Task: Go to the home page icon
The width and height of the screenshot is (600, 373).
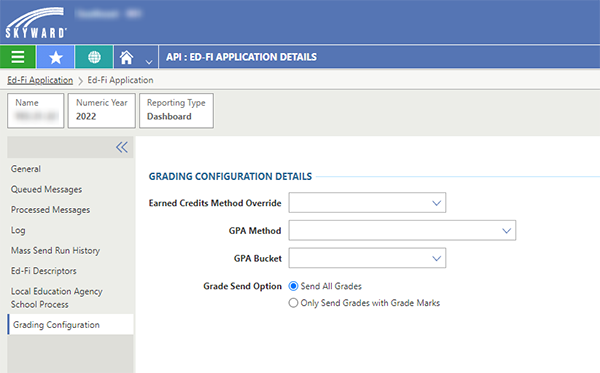Action: (x=126, y=57)
